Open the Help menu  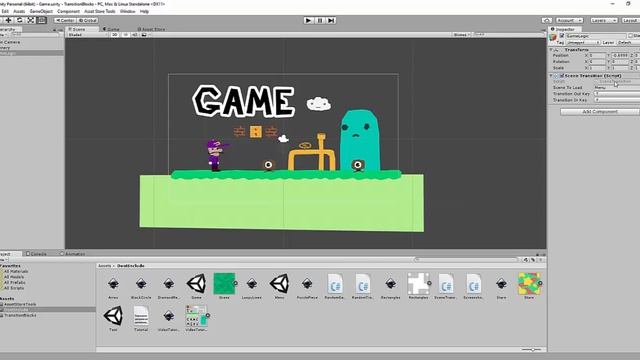[144, 11]
